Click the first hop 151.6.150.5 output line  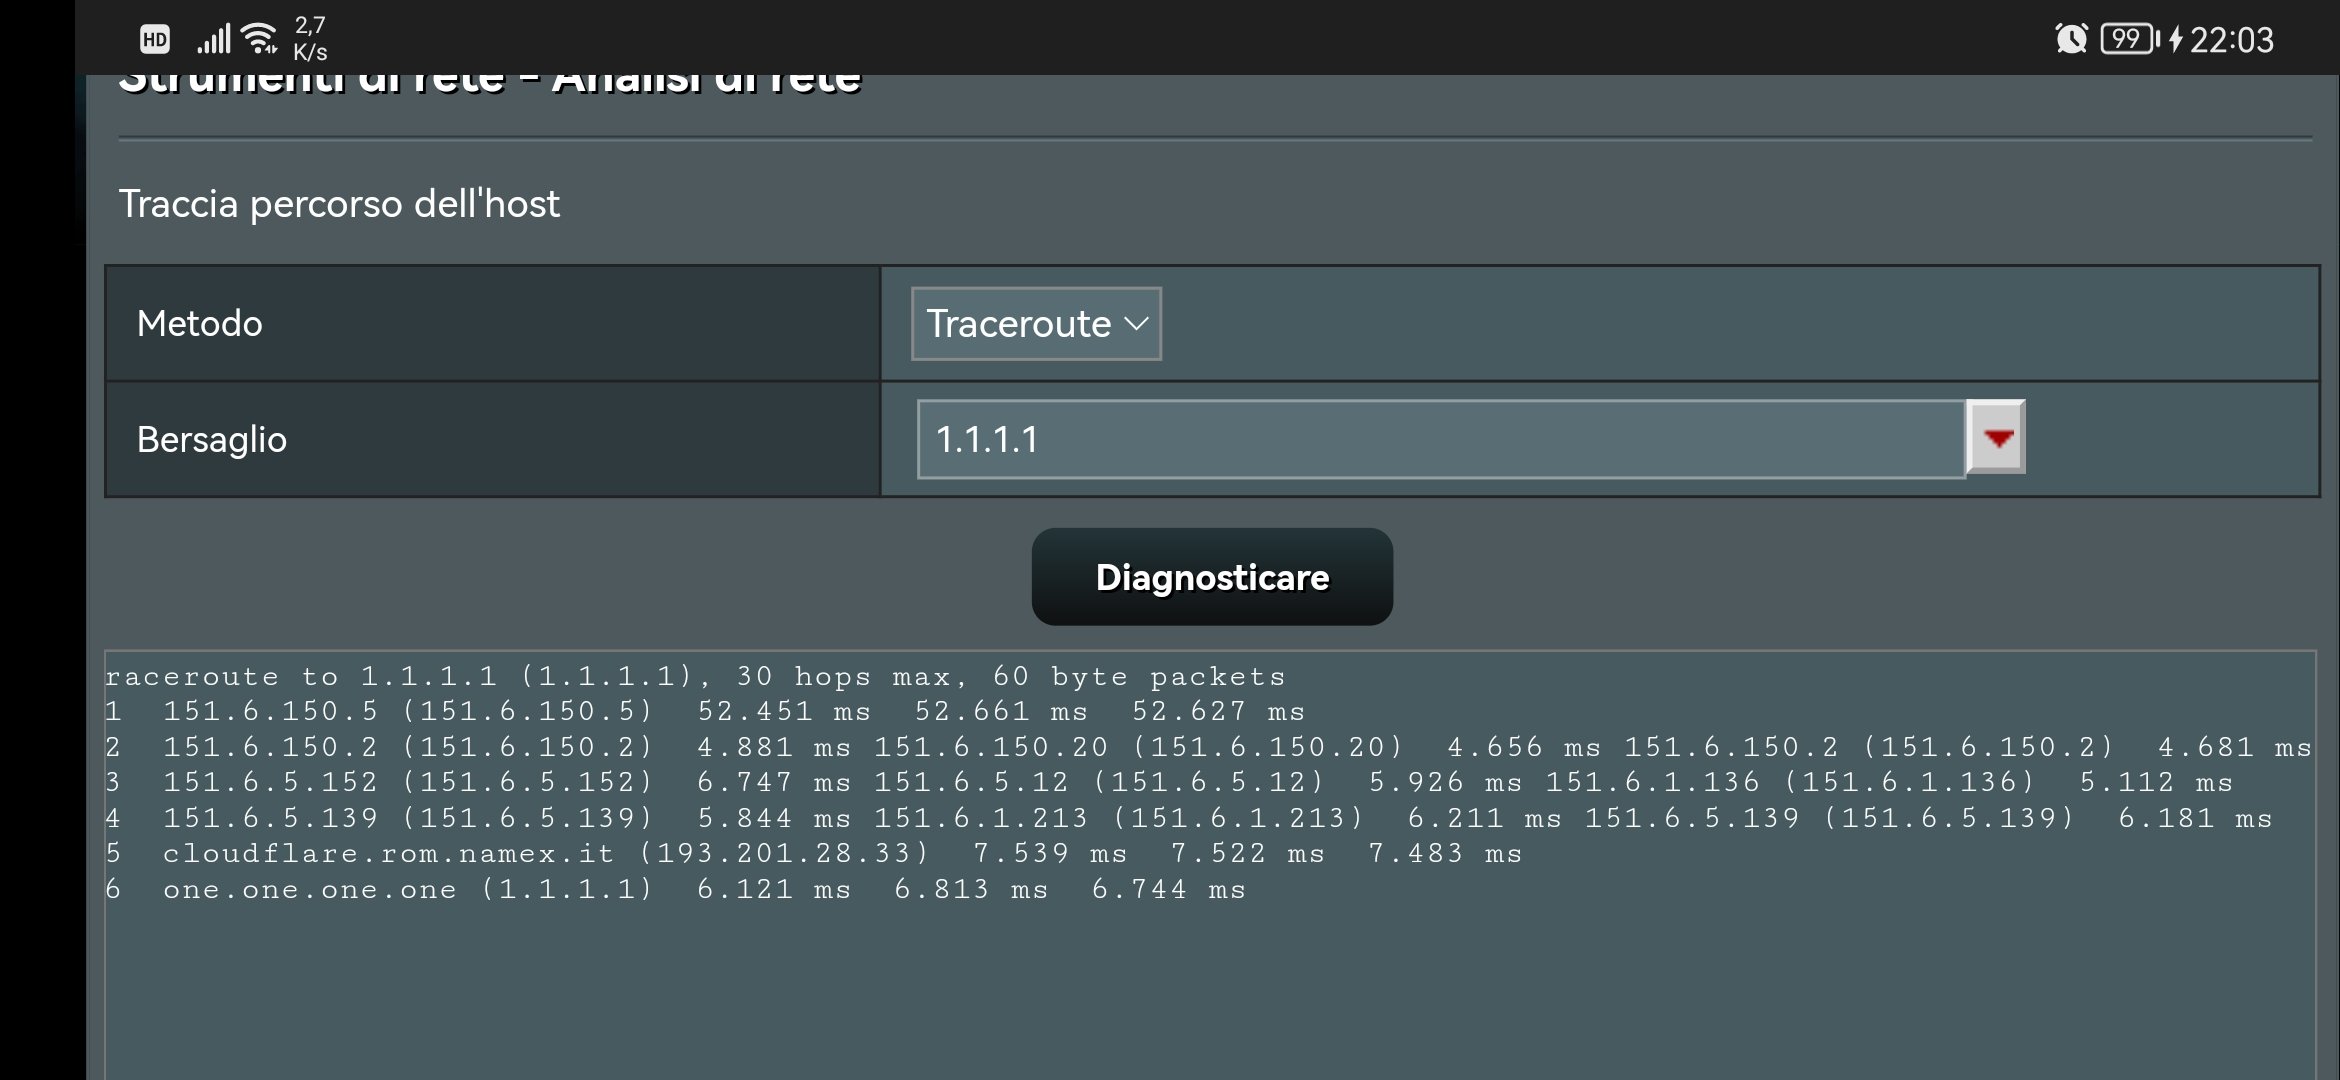click(705, 712)
